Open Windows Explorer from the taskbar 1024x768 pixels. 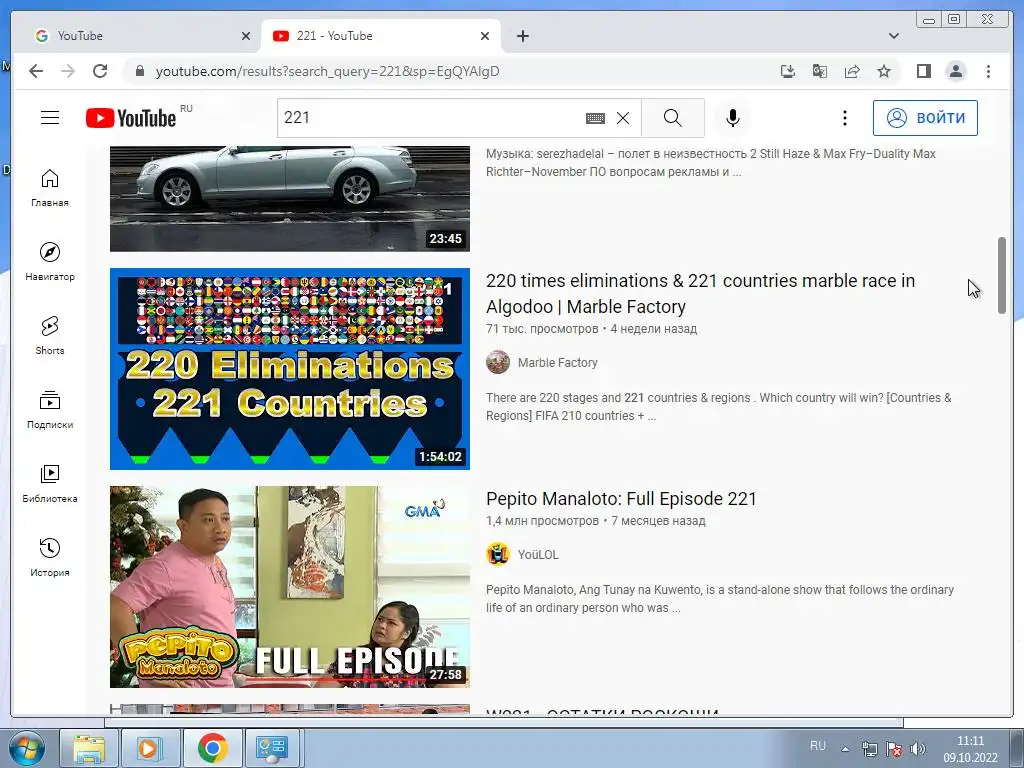click(89, 748)
